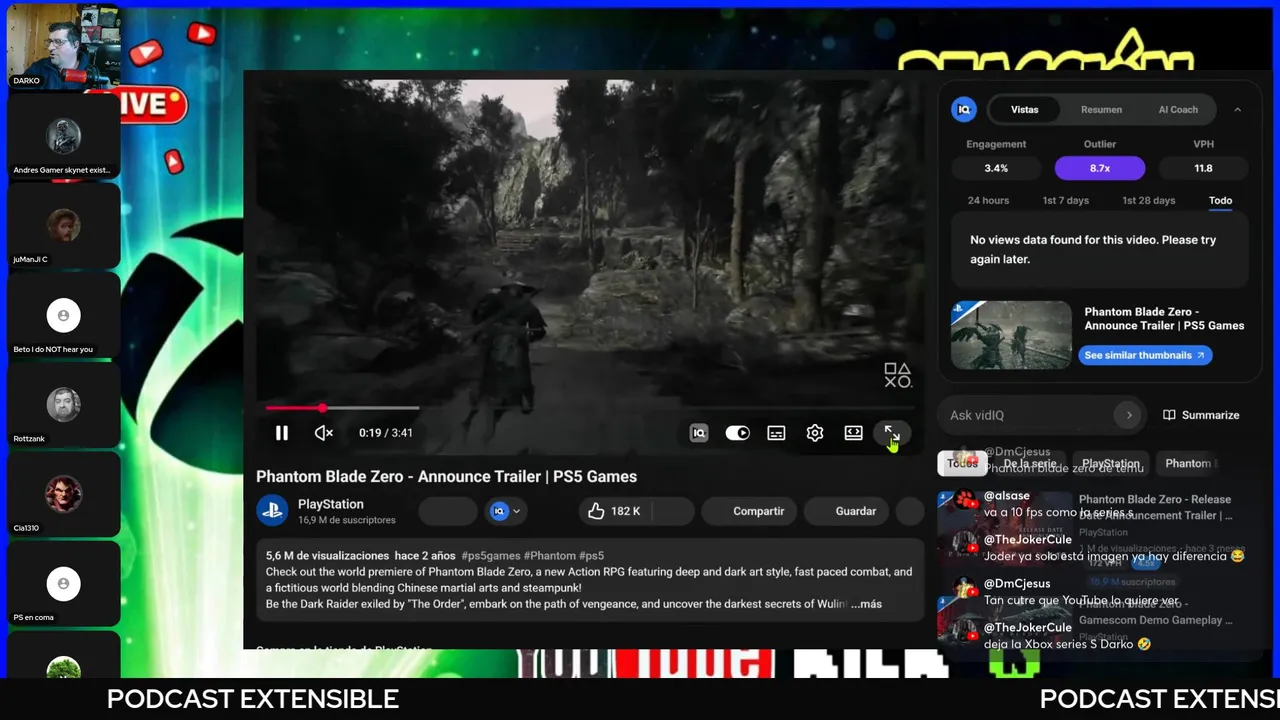Switch to the AI Coach tab
Screen dimensions: 1280x720
1178,110
